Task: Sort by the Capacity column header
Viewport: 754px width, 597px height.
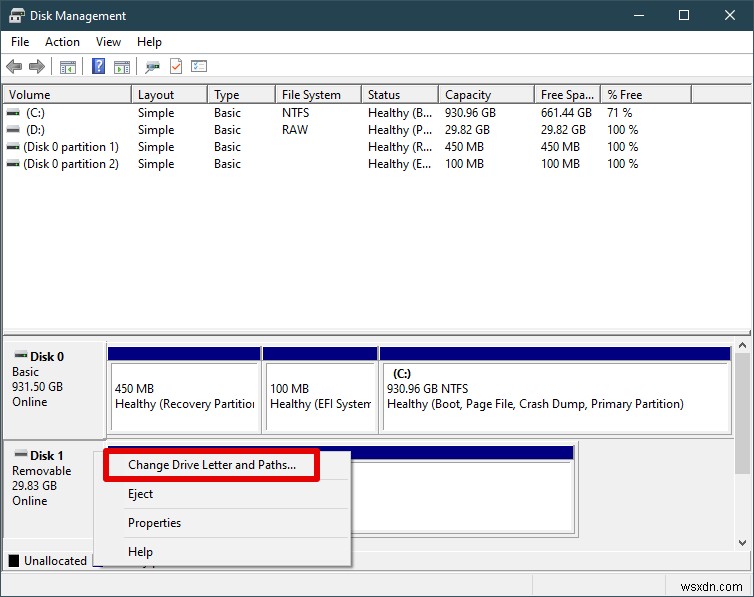Action: 487,95
